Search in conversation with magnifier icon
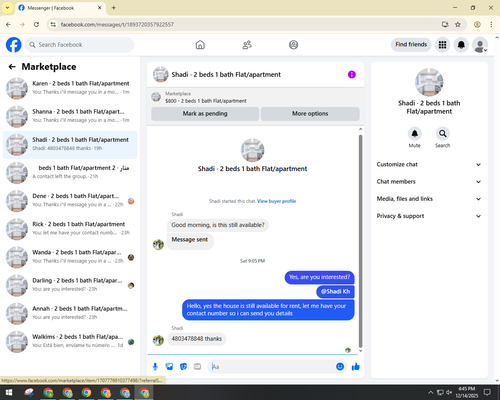Screen dimensions: 500x400 click(x=443, y=134)
